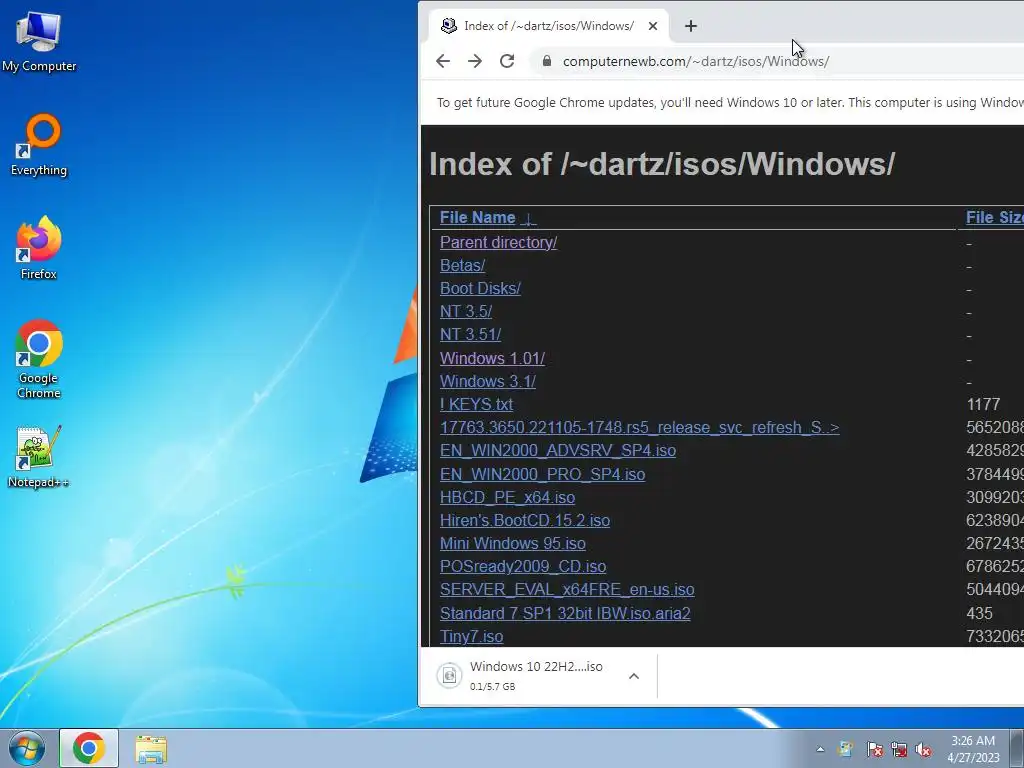Click the Action Center flag tray icon

tap(874, 749)
